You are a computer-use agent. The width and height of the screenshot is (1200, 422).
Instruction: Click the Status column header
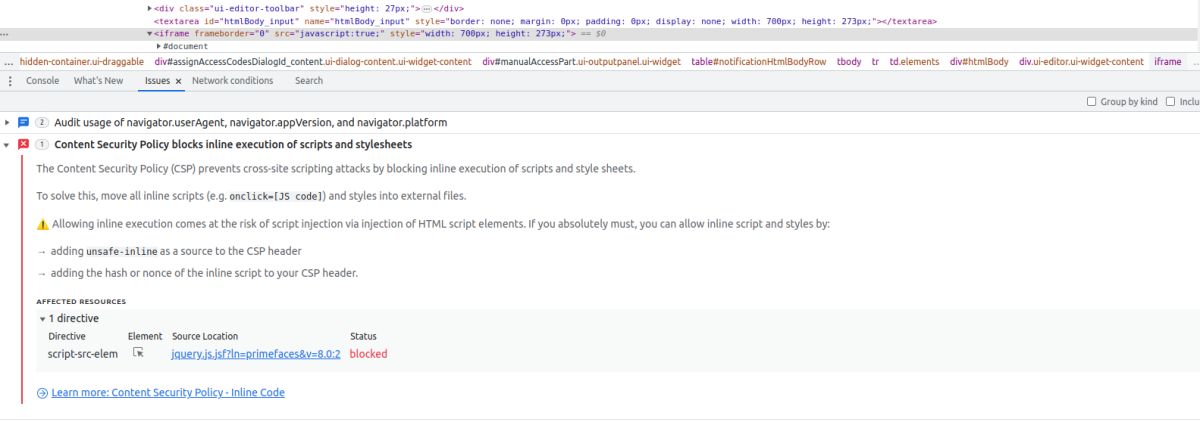[363, 336]
